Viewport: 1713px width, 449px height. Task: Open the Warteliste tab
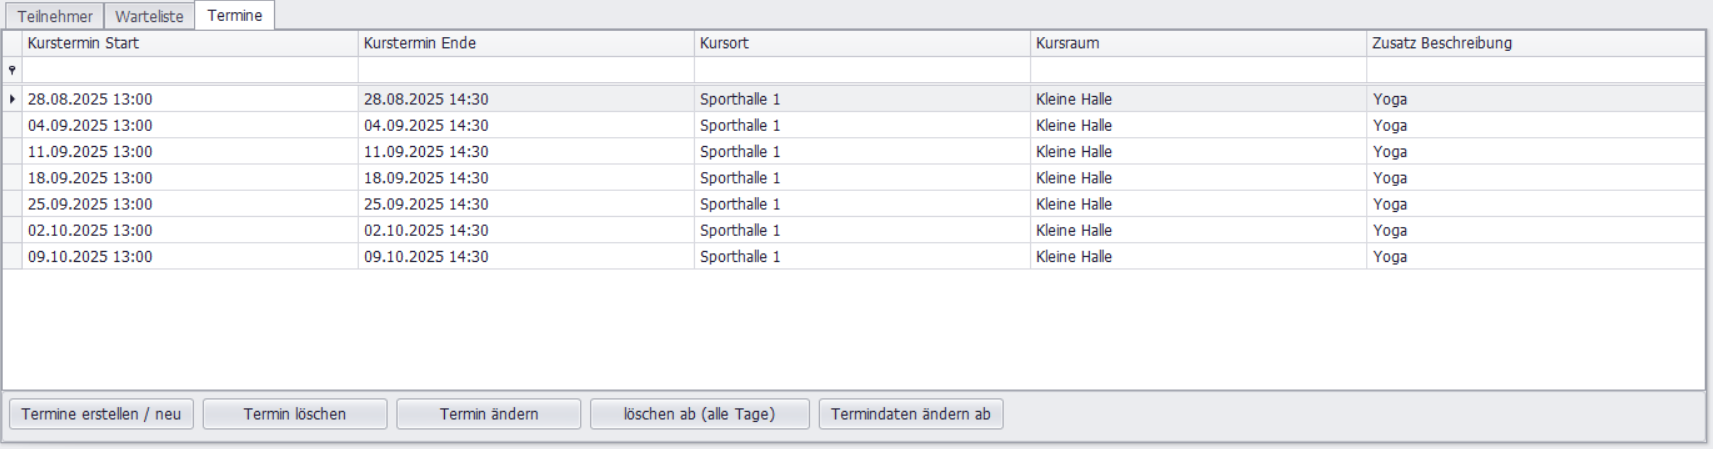pos(149,16)
